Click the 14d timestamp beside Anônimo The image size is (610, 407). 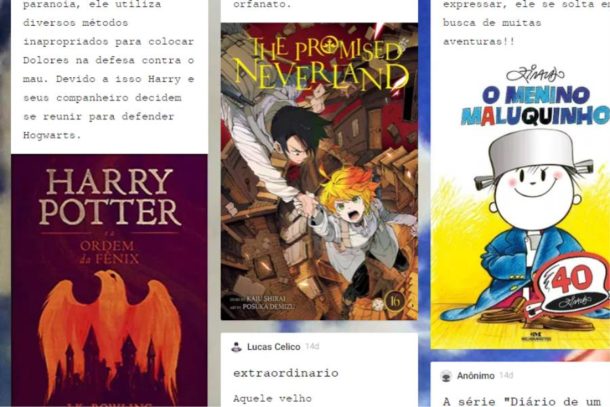[x=506, y=375]
